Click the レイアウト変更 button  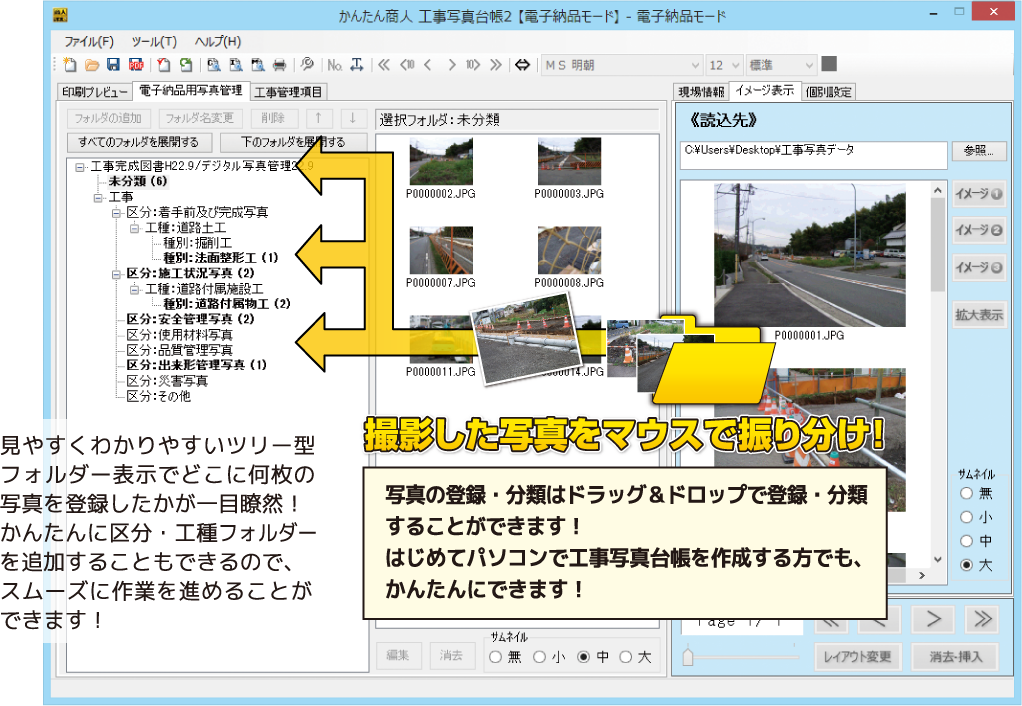click(857, 656)
